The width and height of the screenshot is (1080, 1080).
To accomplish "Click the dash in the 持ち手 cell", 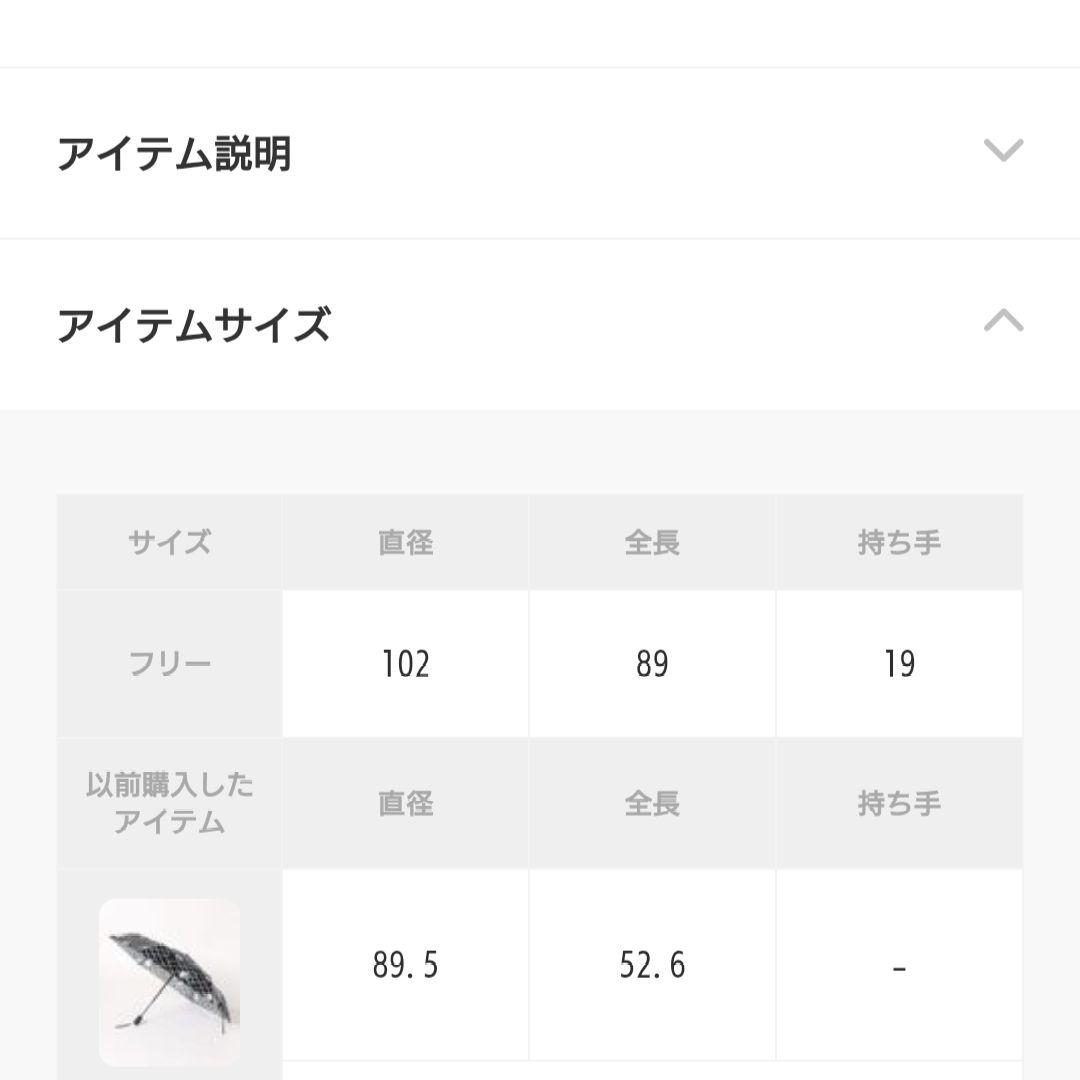I will pyautogui.click(x=899, y=964).
